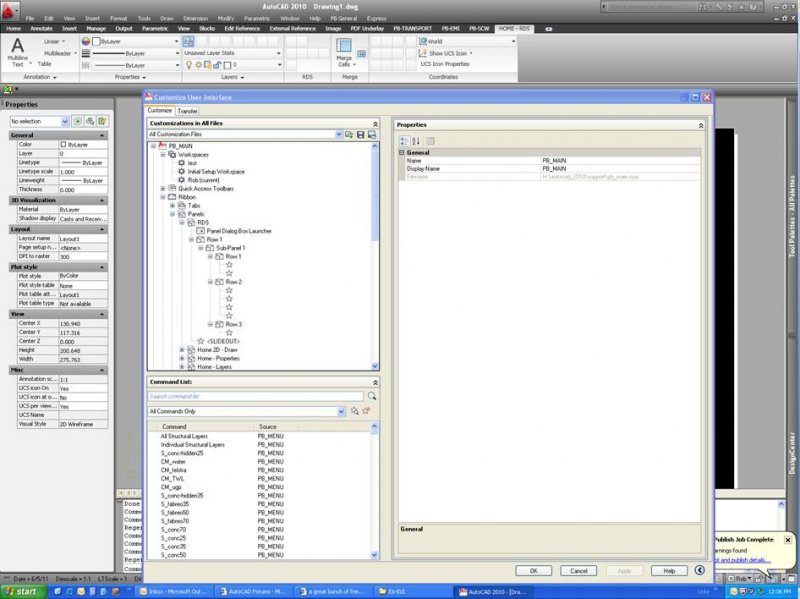Dismiss the Publish Job Complete balloon
Screen dimensions: 800x599
tap(787, 540)
